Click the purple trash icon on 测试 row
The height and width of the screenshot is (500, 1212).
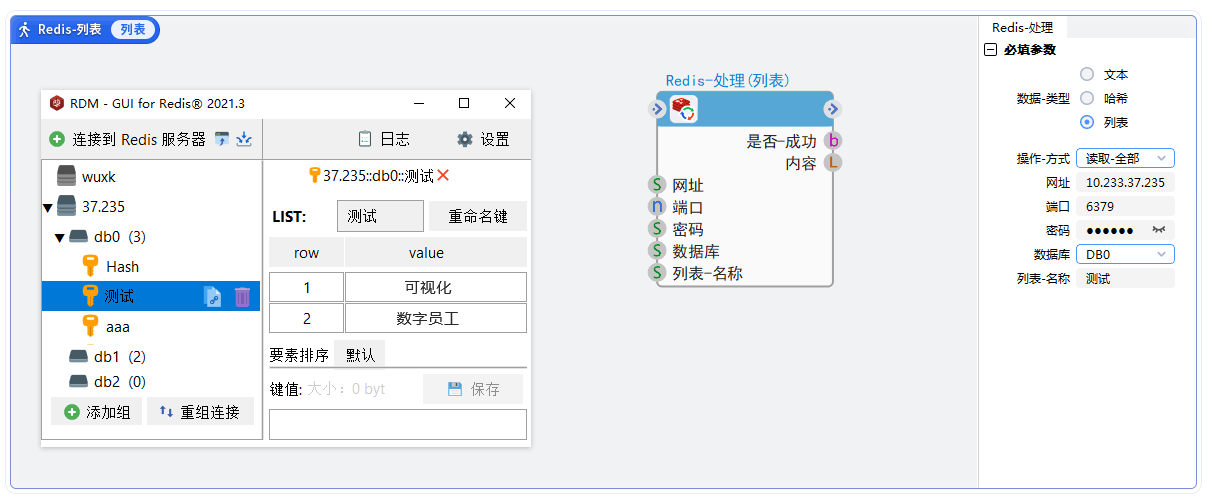[242, 296]
